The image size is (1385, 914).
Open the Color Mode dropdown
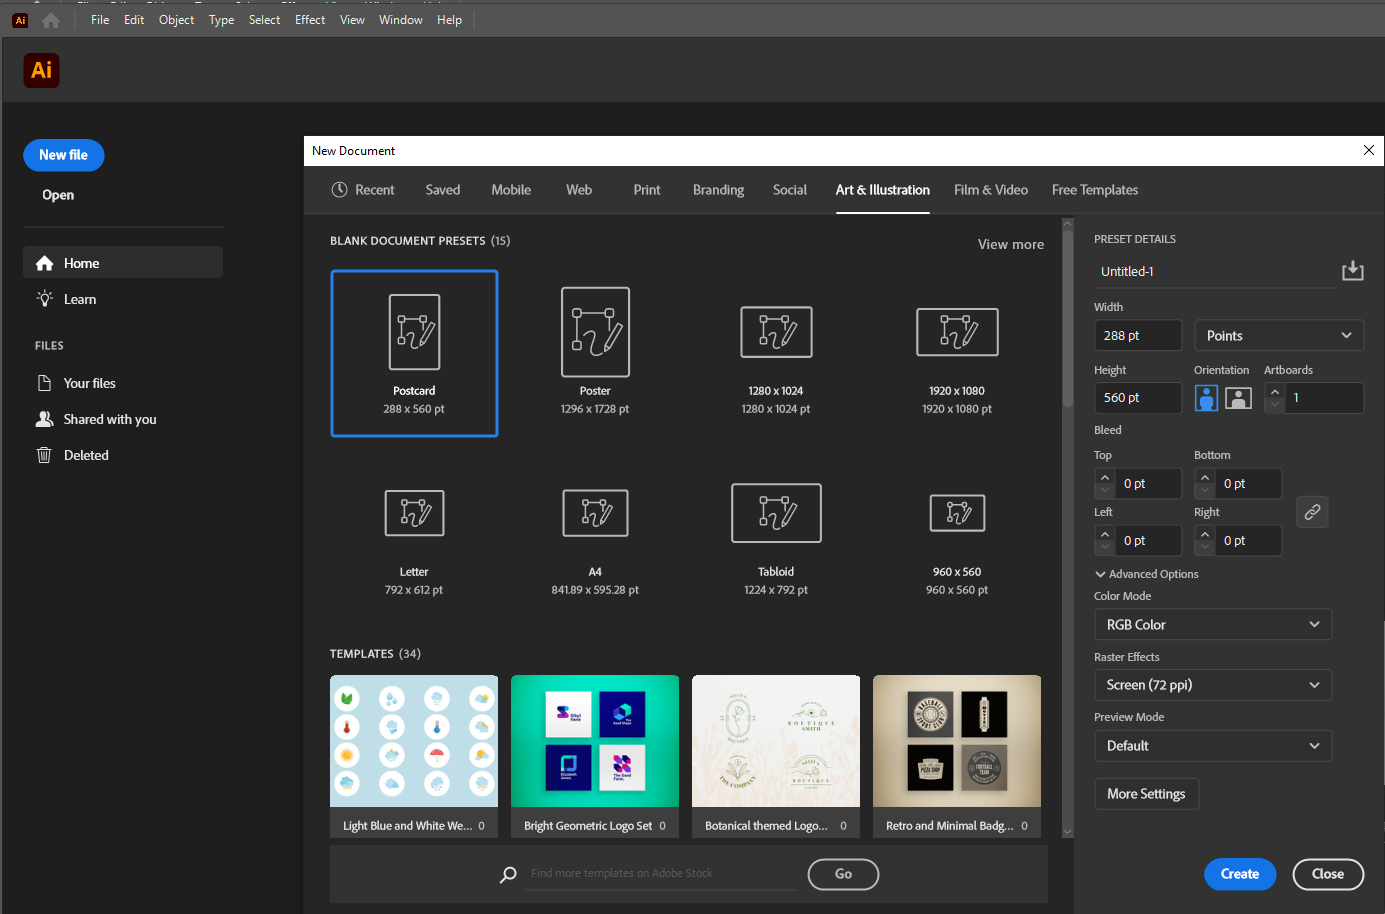click(1213, 625)
